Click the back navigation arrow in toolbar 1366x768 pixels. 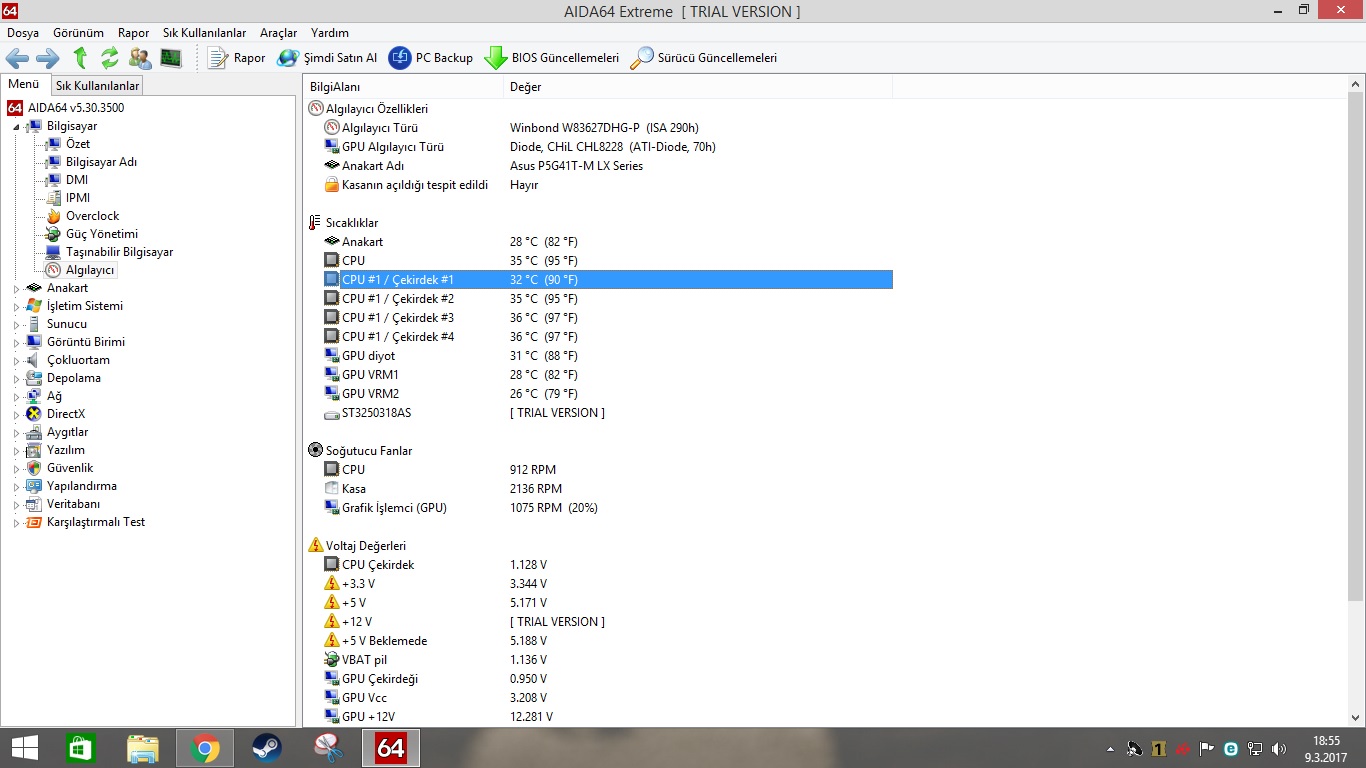tap(17, 58)
